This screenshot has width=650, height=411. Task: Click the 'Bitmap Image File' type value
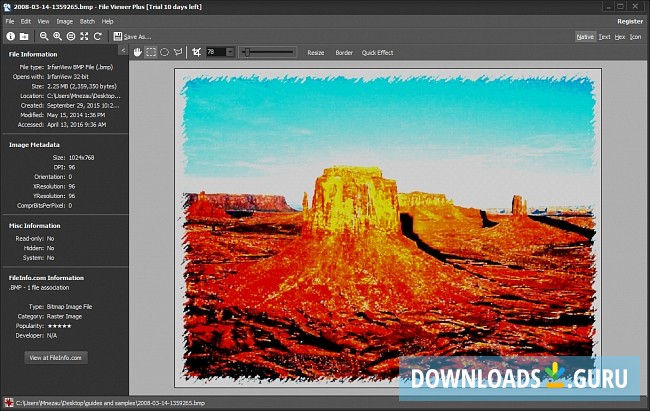[69, 307]
